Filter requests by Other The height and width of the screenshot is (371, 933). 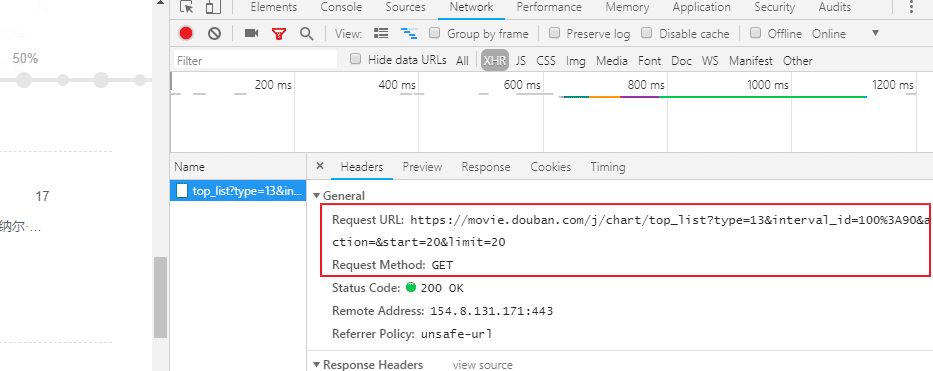(x=797, y=61)
